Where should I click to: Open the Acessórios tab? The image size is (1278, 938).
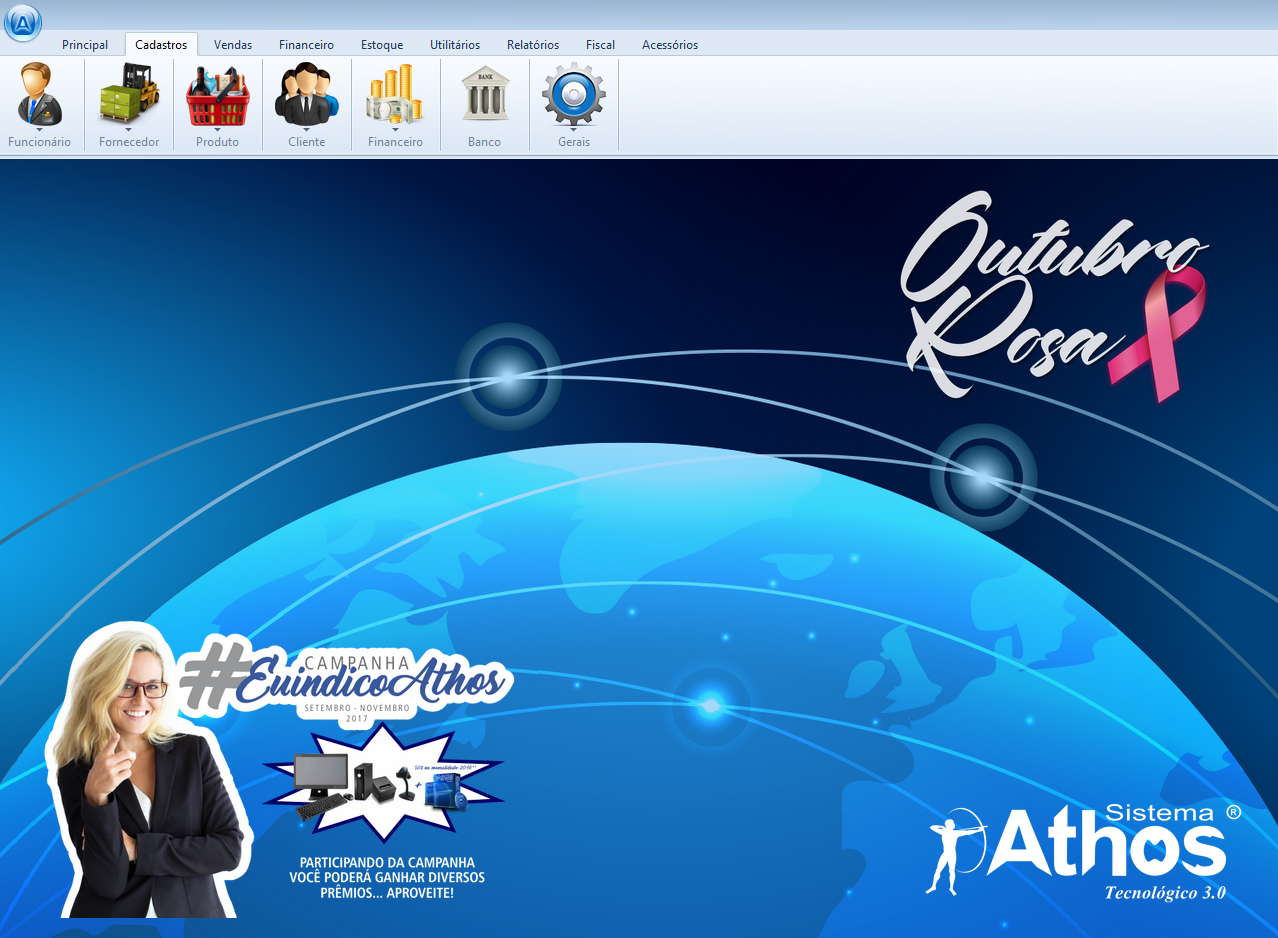click(x=670, y=45)
